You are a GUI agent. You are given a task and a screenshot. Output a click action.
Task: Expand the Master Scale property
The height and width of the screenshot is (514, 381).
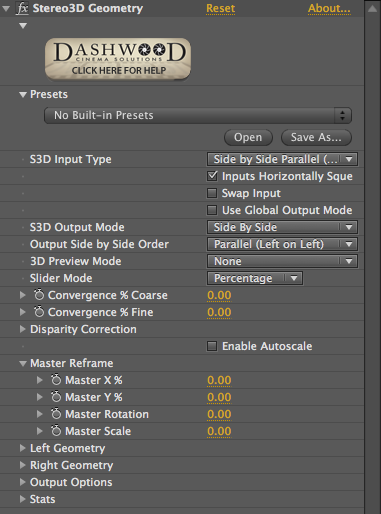coord(39,431)
